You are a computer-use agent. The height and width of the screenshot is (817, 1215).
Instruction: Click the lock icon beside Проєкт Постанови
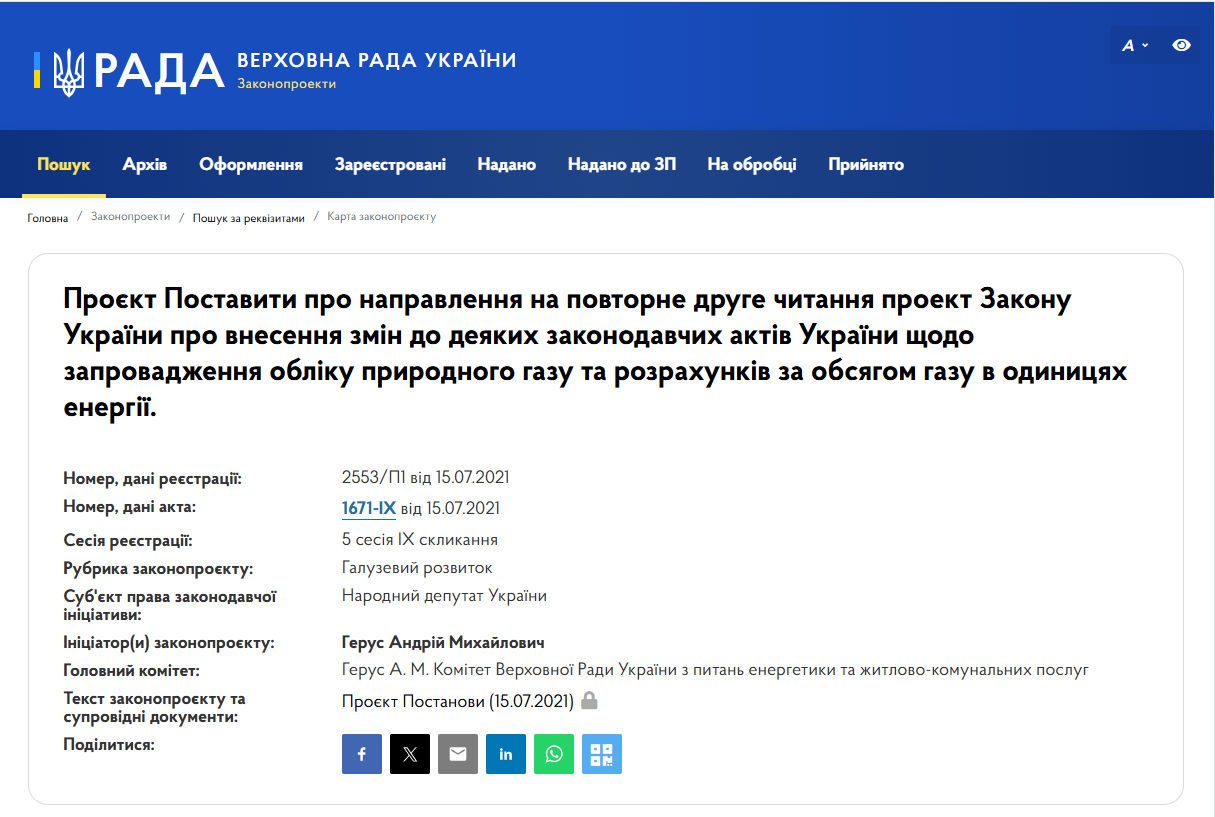[x=590, y=701]
